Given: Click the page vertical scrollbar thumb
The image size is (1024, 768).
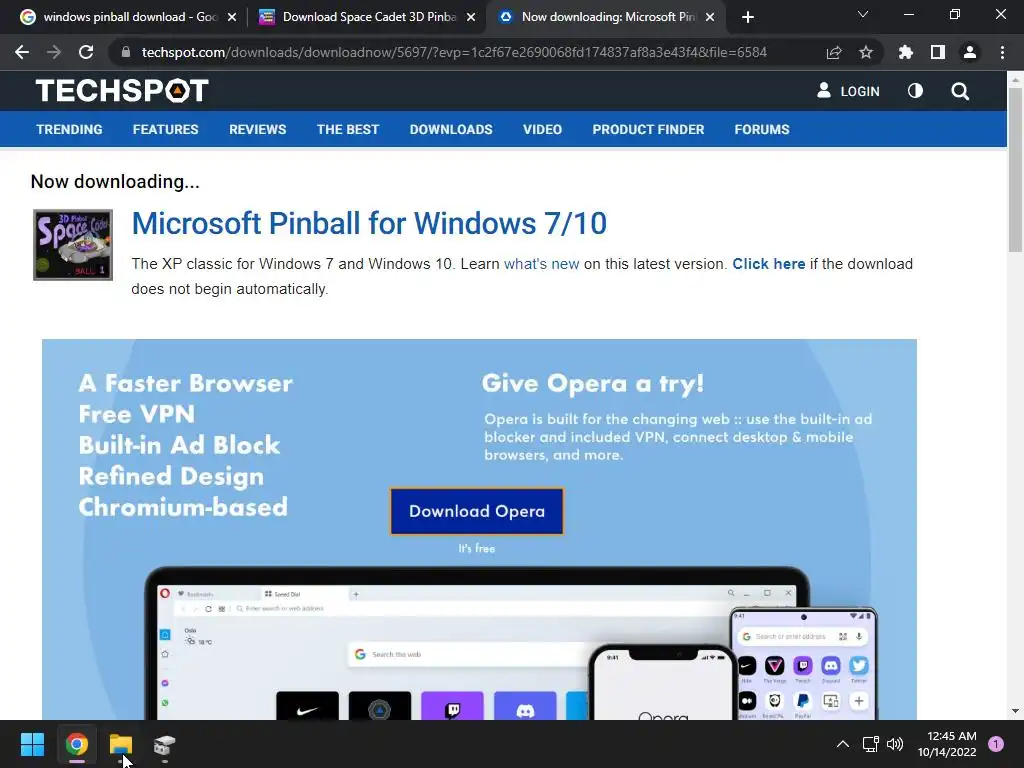Looking at the screenshot, I should (1015, 168).
